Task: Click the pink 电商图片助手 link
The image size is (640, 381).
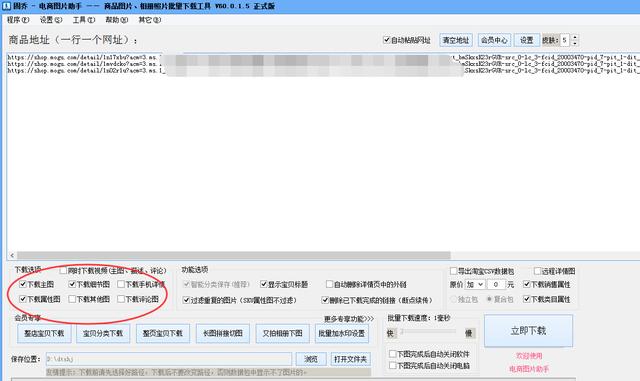Action: pos(529,369)
